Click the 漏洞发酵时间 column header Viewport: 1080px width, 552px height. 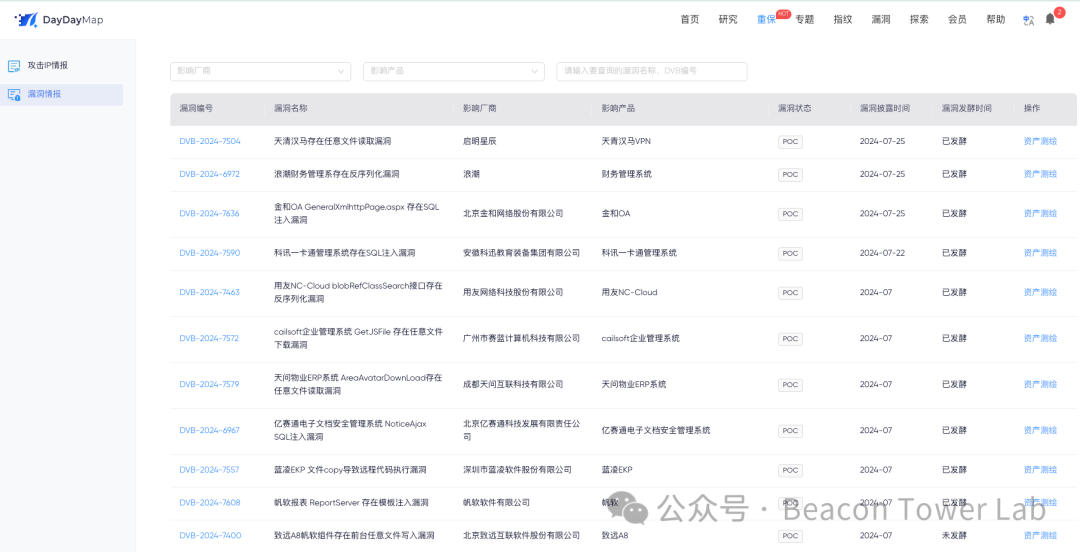point(966,109)
